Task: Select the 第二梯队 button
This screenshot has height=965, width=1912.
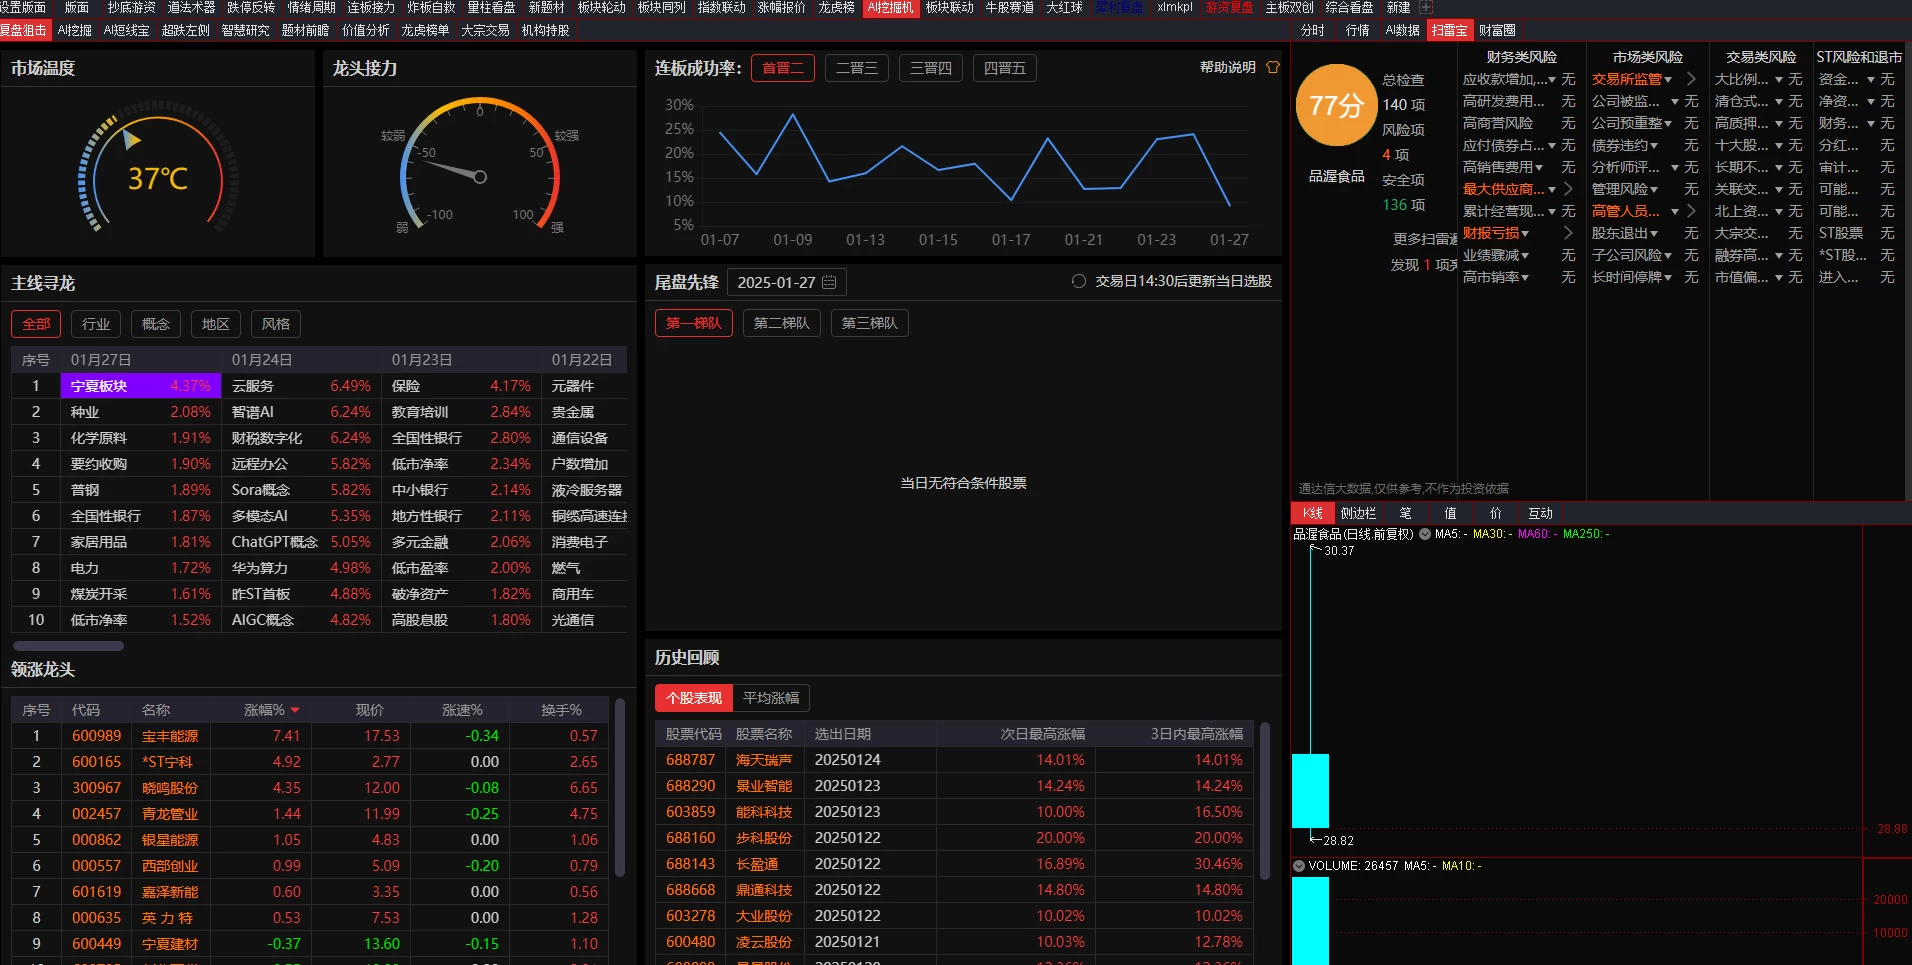Action: (x=782, y=323)
